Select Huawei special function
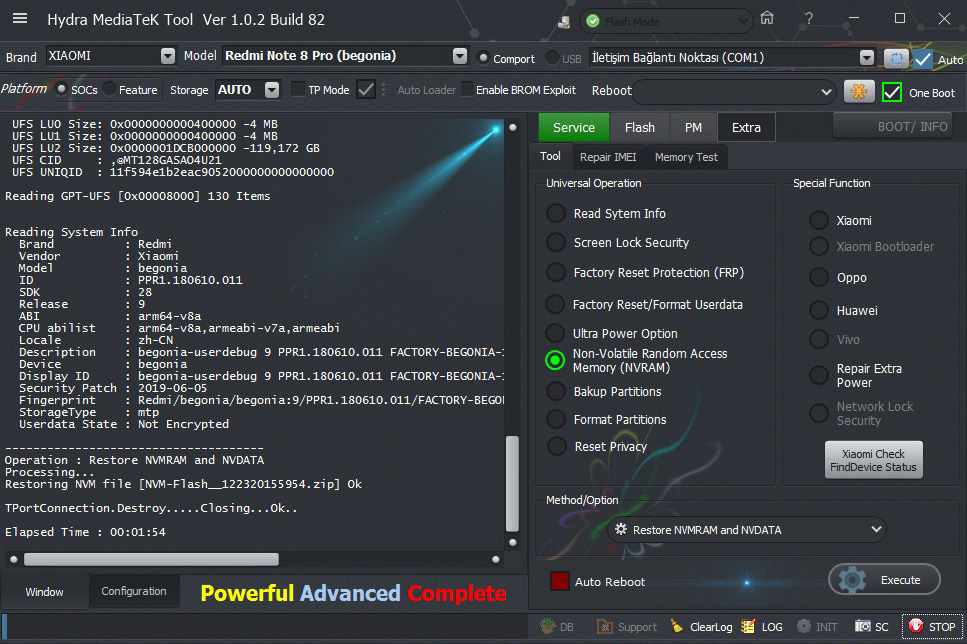 coord(819,310)
